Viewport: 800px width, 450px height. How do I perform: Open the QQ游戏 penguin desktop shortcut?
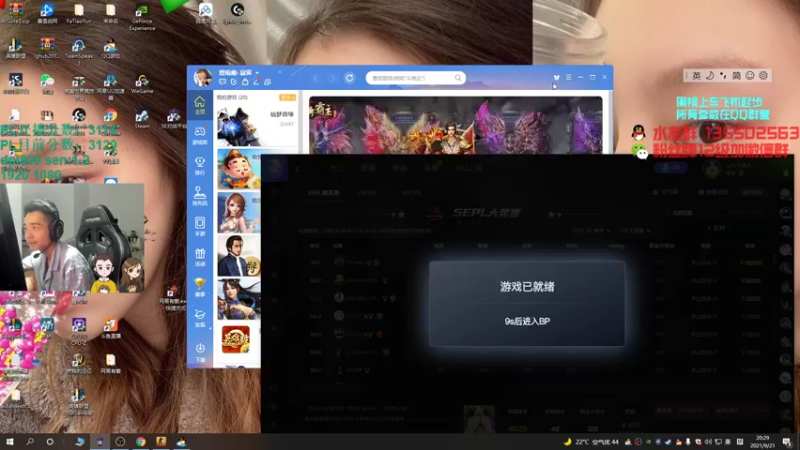110,49
